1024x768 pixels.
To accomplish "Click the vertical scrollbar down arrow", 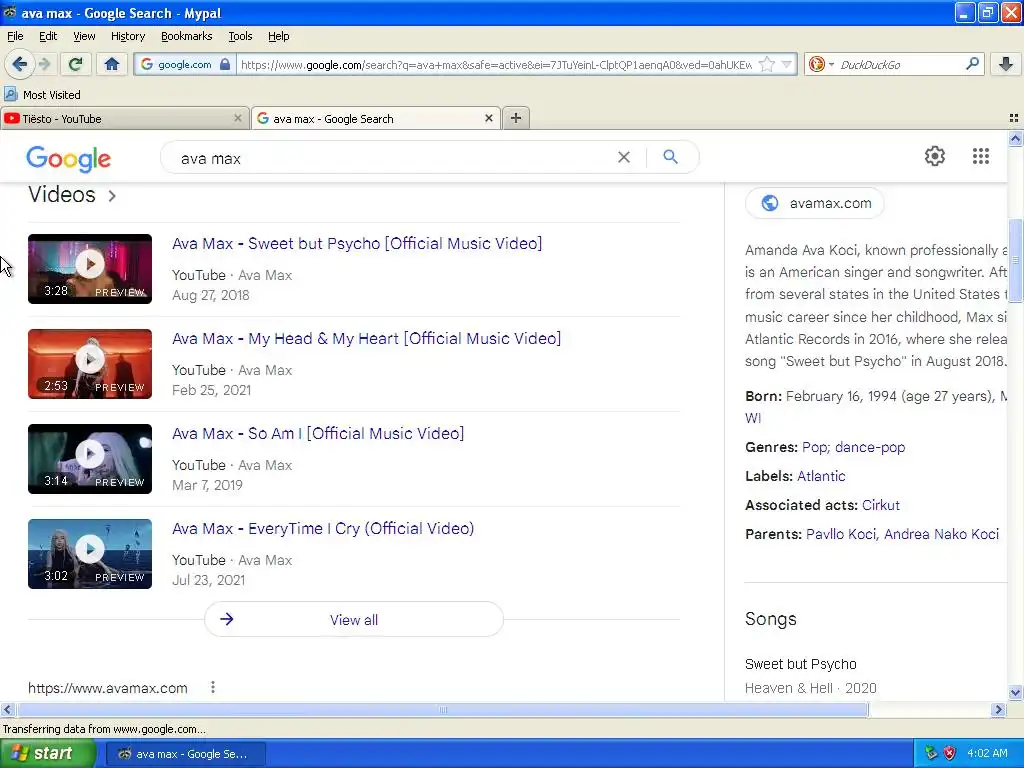I will click(x=1015, y=693).
